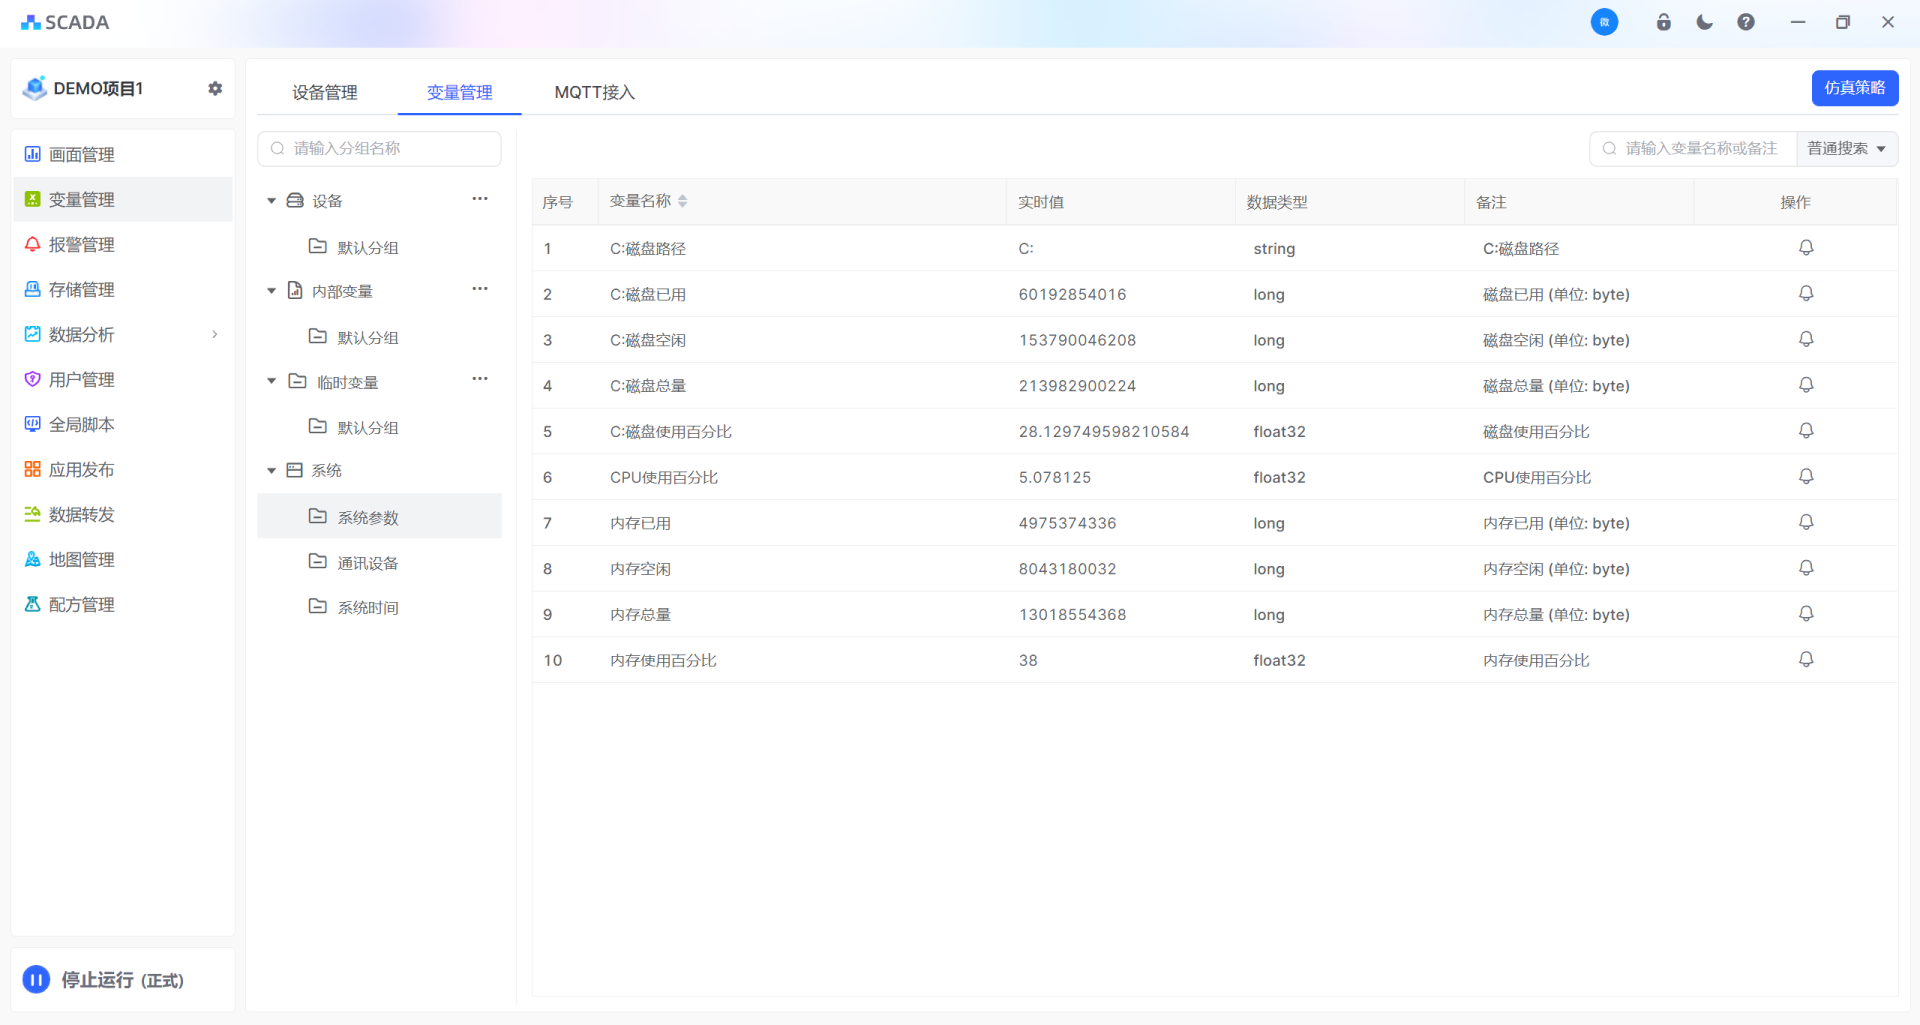This screenshot has height=1025, width=1920.
Task: Open the help question mark icon
Action: (1746, 22)
